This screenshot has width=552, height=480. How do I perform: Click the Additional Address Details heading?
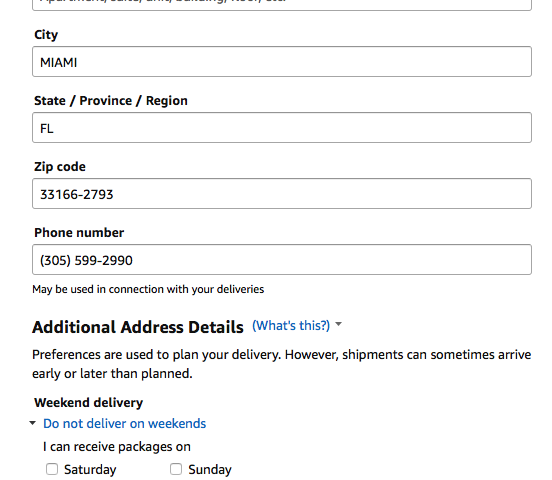coord(138,327)
